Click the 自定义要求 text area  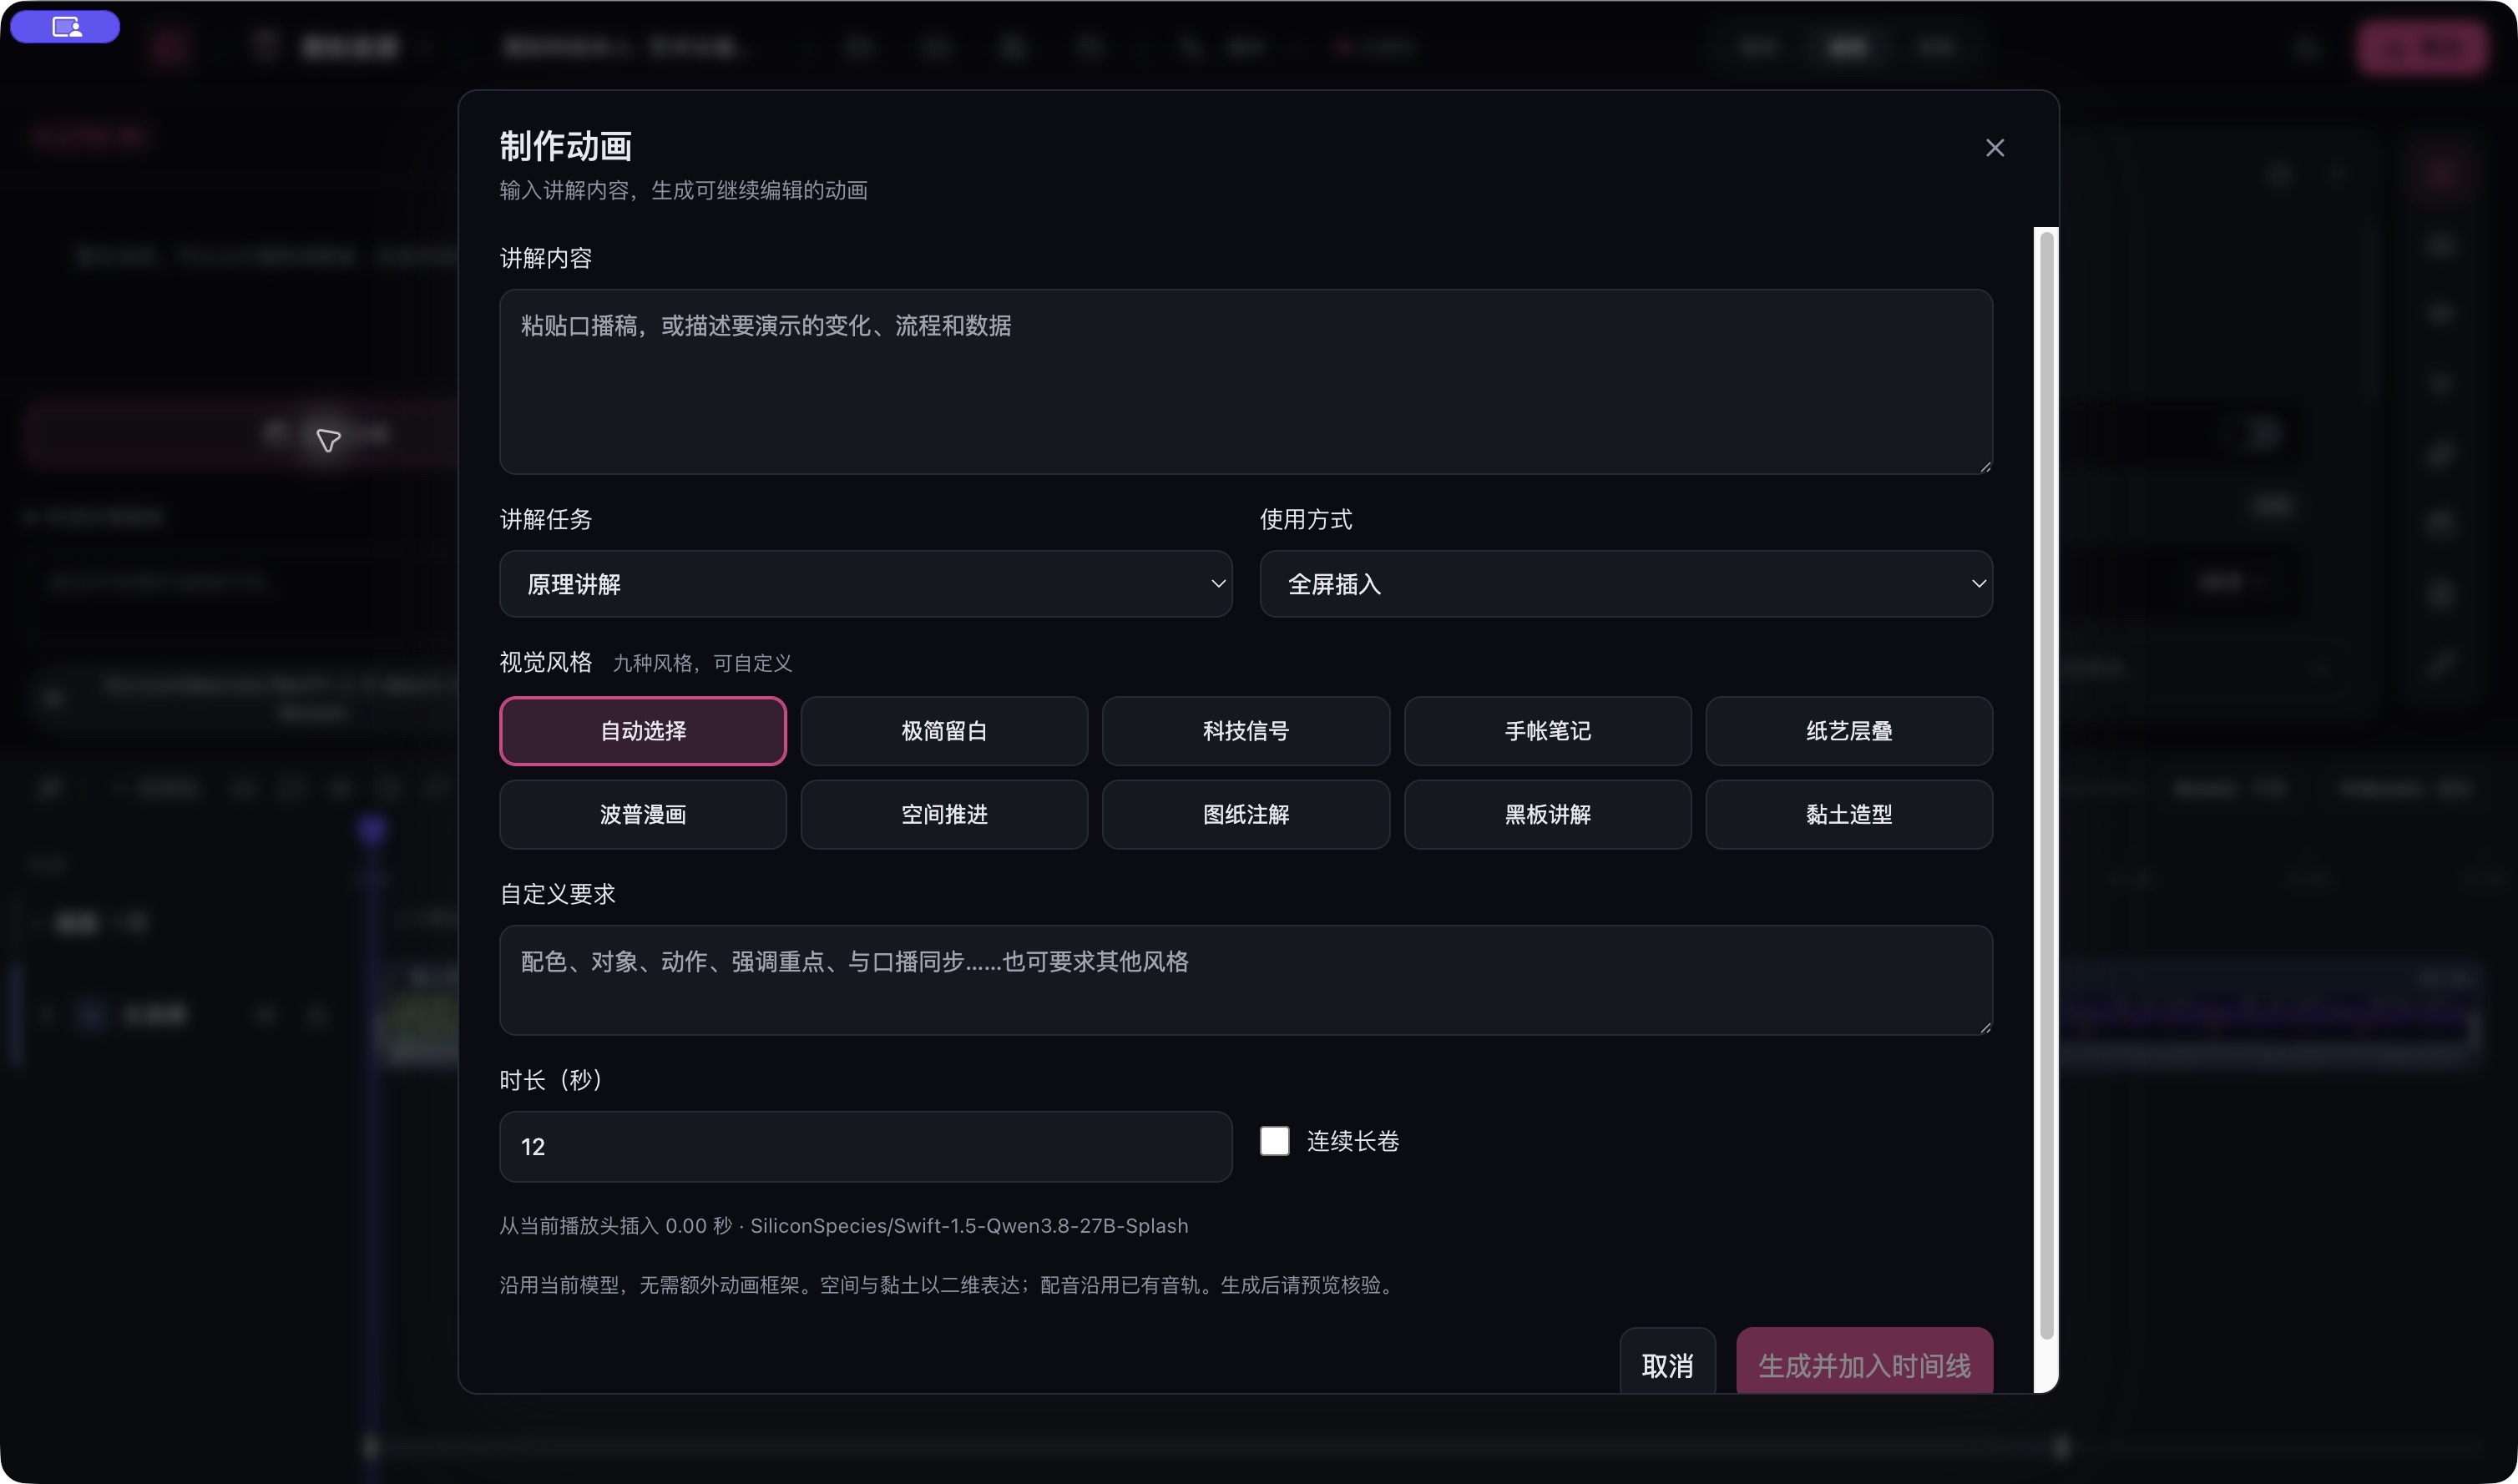[x=1245, y=979]
